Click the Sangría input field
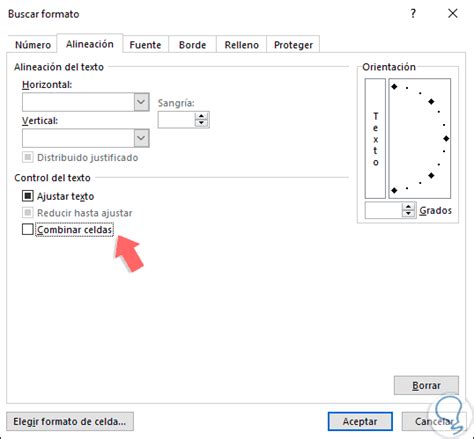The height and width of the screenshot is (439, 474). (177, 120)
